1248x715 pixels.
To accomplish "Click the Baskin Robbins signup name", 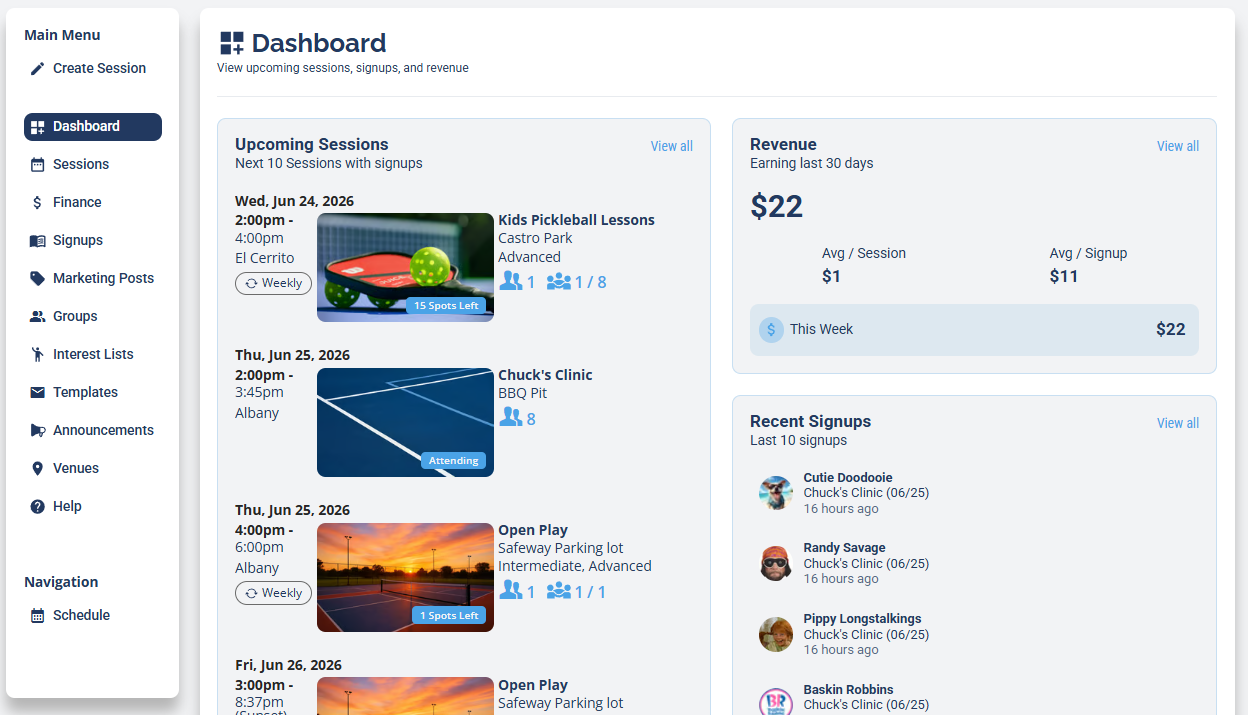I will (x=848, y=690).
